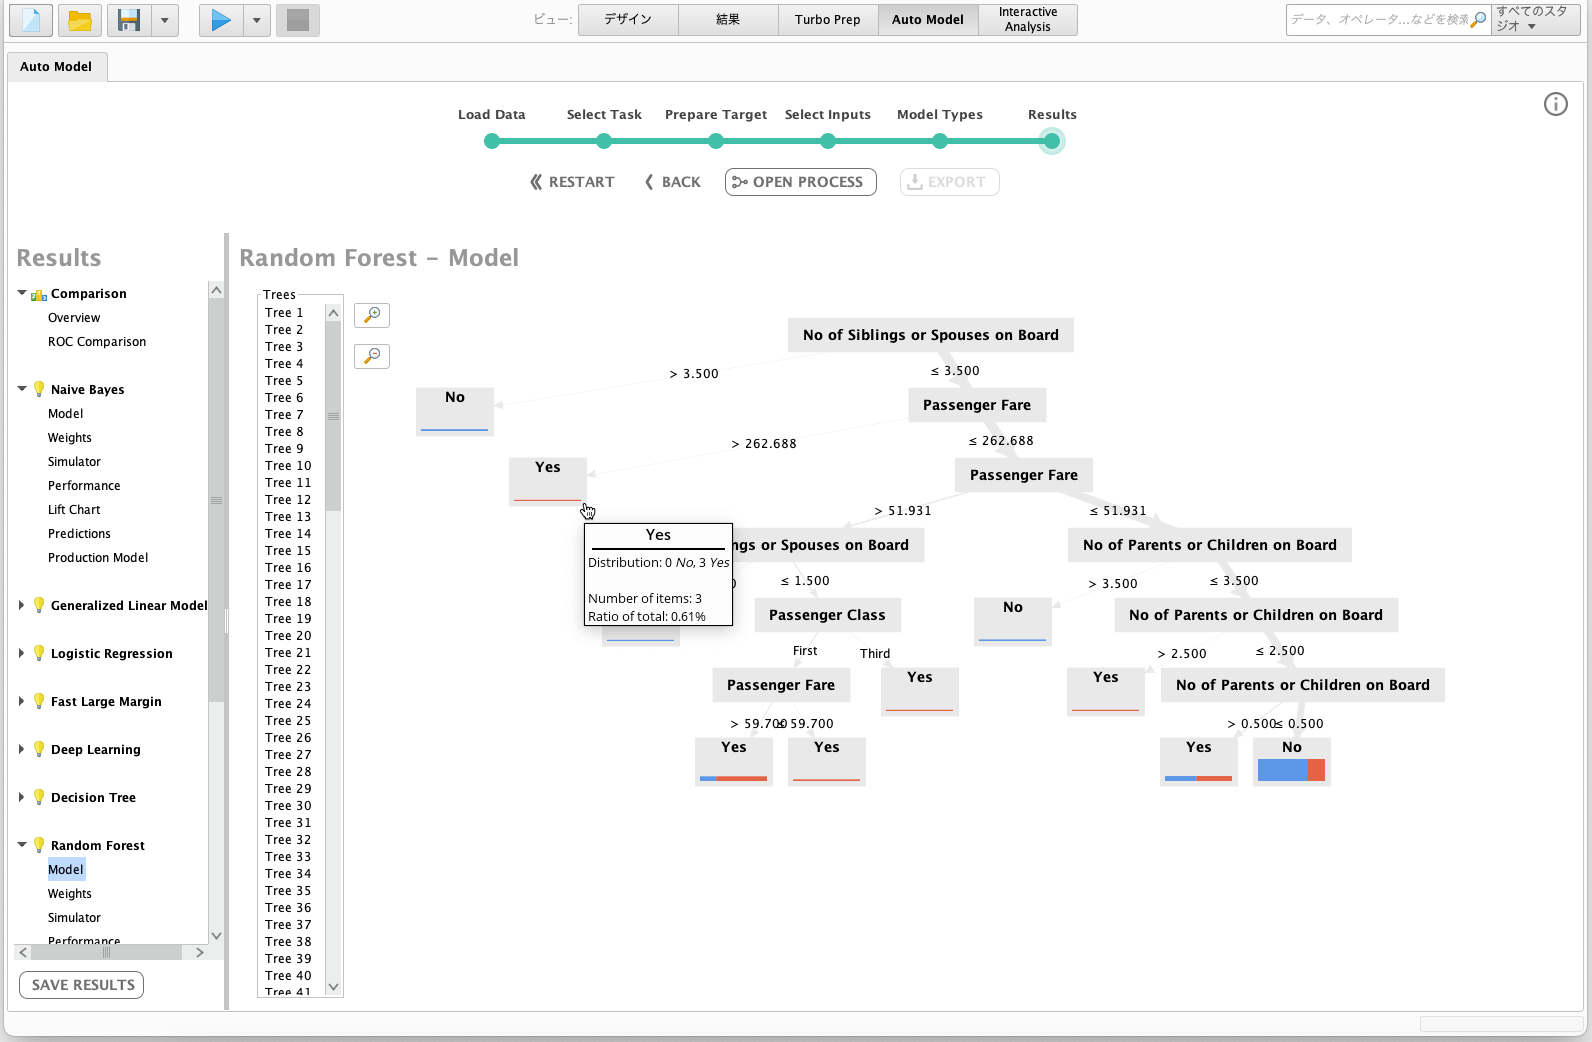
Task: Click the Load Data step marker
Action: [492, 141]
